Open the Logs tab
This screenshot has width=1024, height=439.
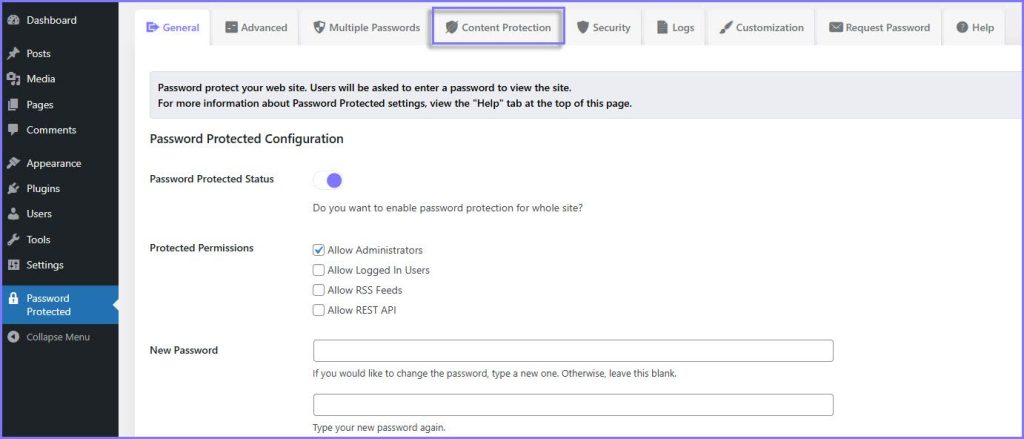pyautogui.click(x=675, y=27)
